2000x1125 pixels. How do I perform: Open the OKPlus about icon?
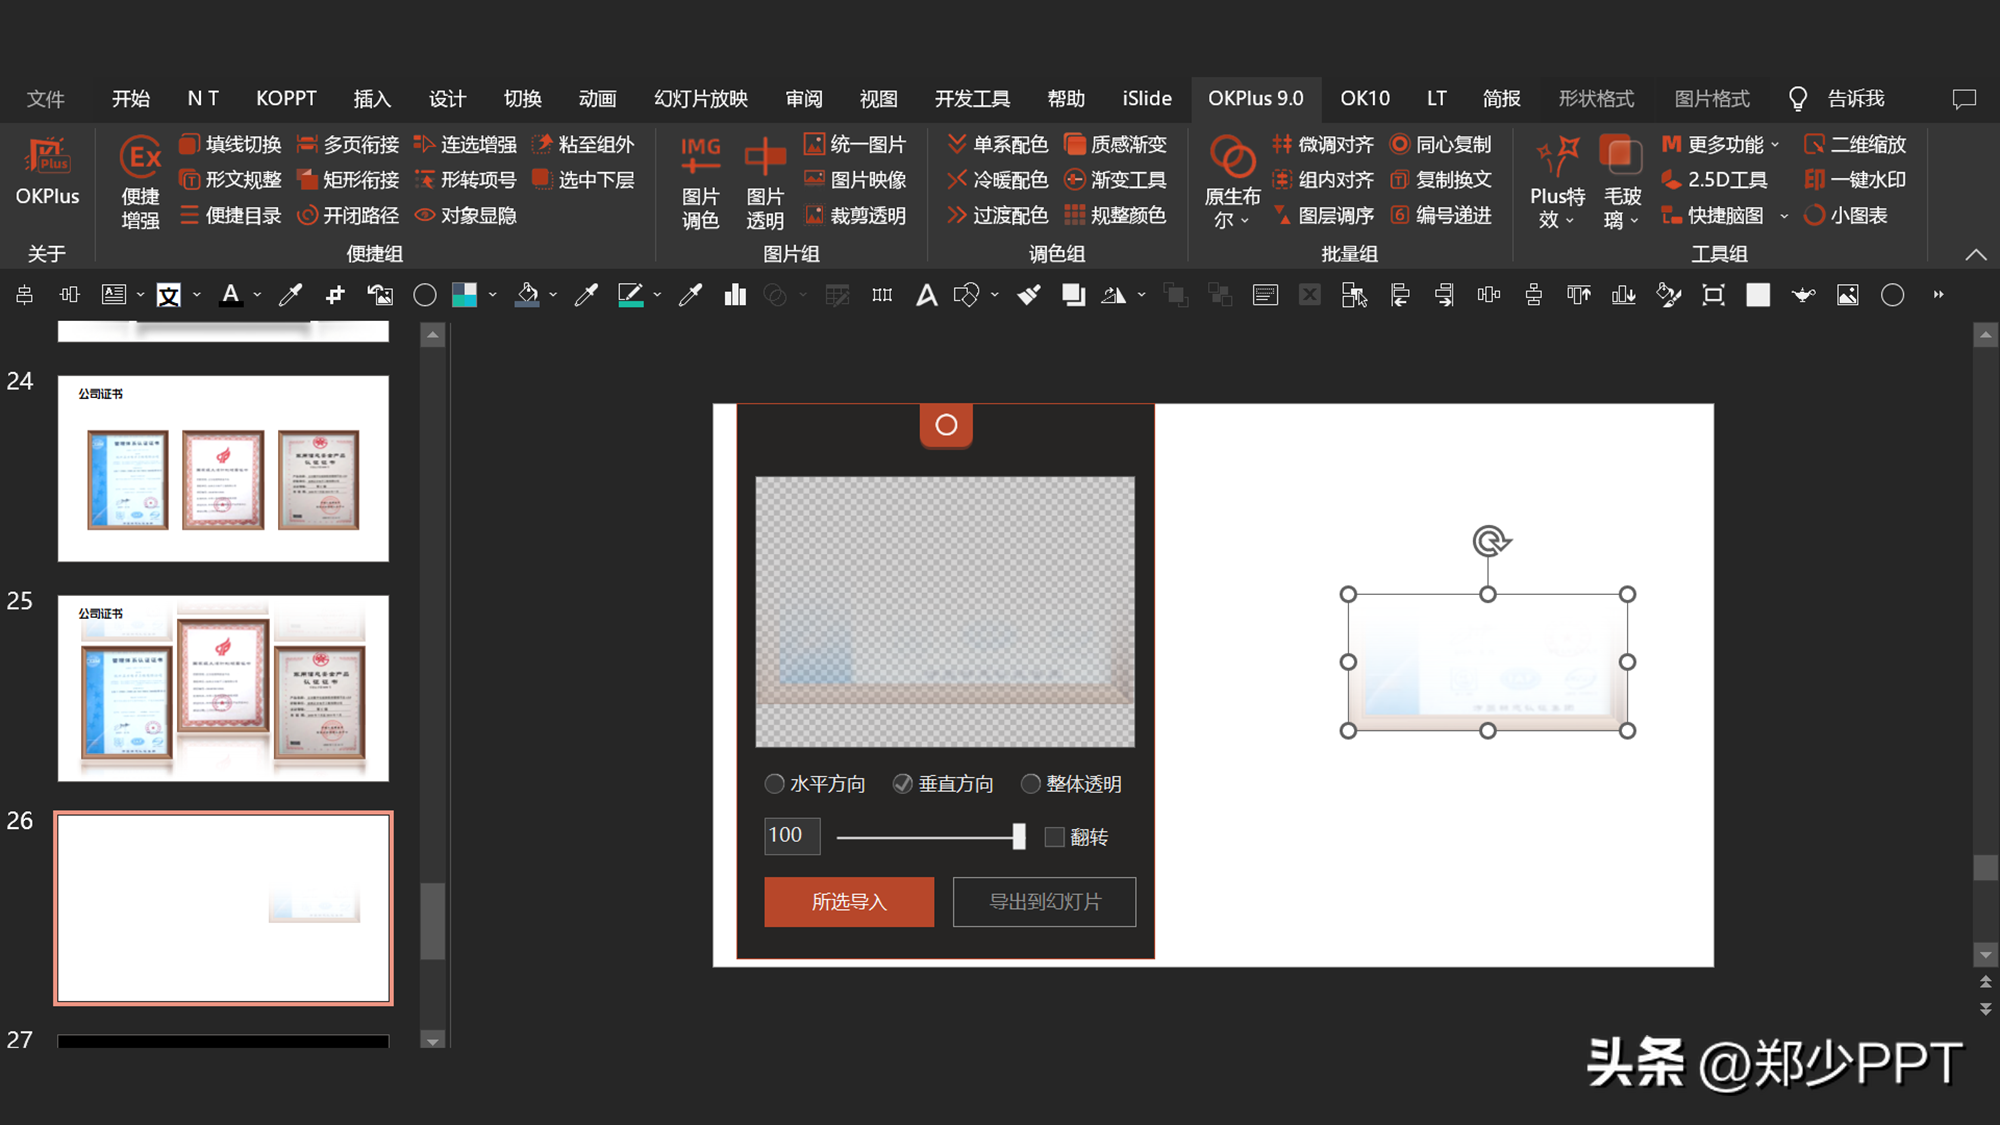47,172
